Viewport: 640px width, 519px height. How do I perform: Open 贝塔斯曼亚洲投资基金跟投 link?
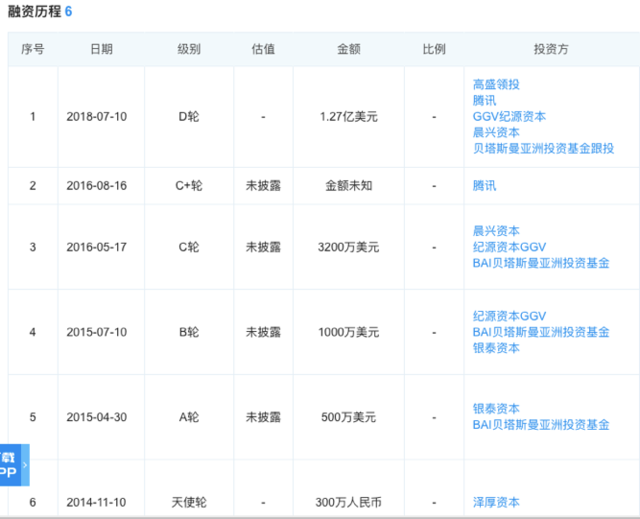pos(543,148)
